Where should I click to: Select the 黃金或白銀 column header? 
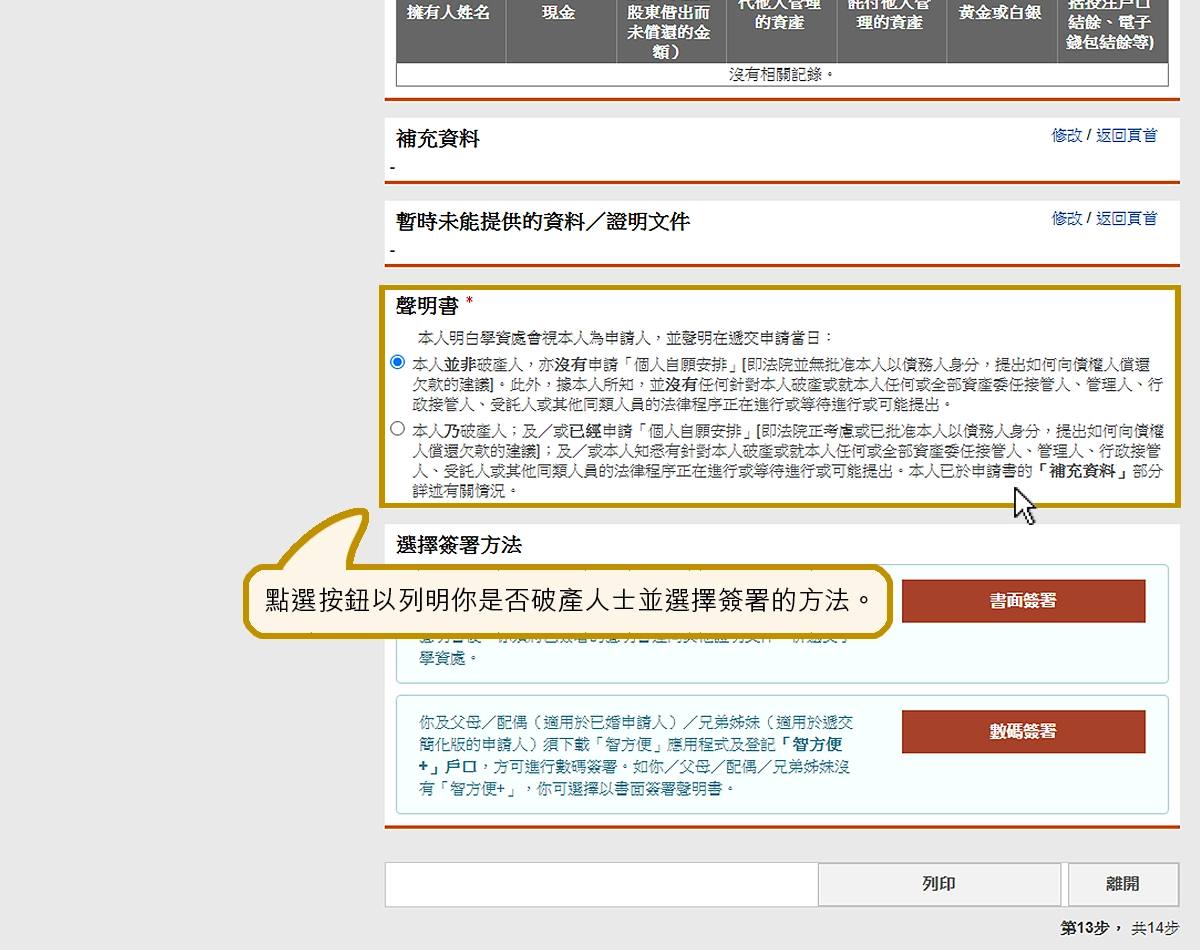tap(1001, 14)
